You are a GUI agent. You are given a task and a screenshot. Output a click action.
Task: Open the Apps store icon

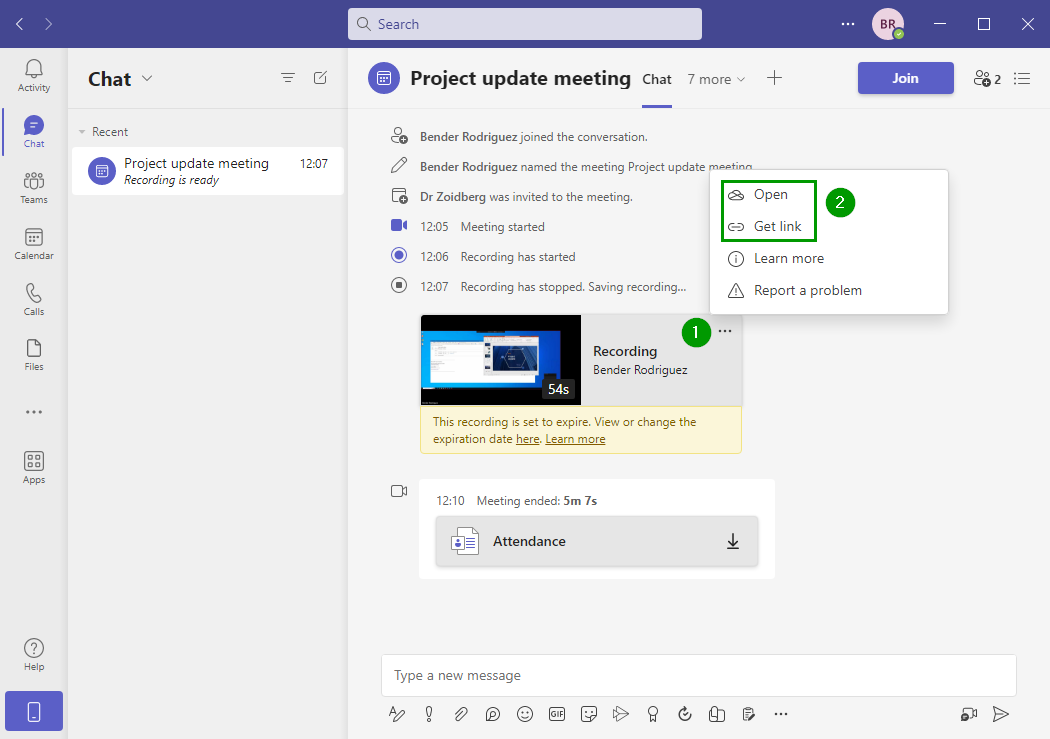(34, 467)
